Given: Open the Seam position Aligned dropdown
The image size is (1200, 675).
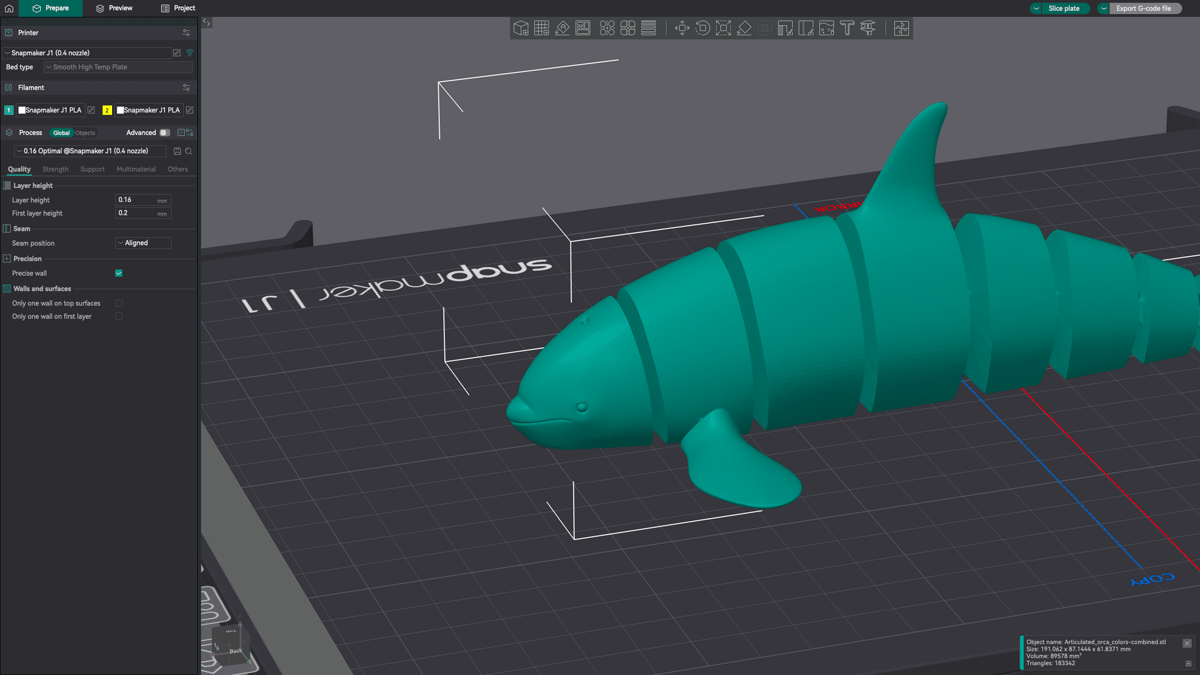Looking at the screenshot, I should click(143, 243).
